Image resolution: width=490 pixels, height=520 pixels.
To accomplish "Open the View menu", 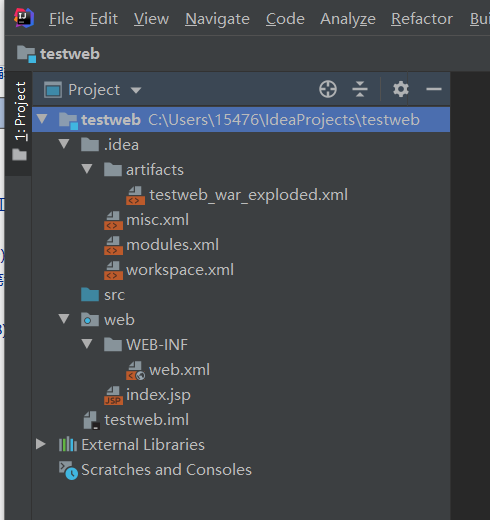I will pyautogui.click(x=151, y=19).
